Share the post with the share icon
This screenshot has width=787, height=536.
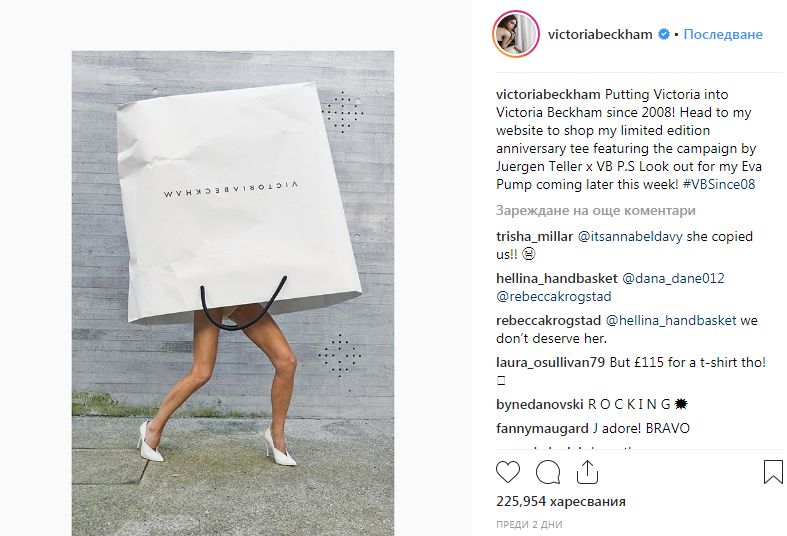click(x=587, y=472)
